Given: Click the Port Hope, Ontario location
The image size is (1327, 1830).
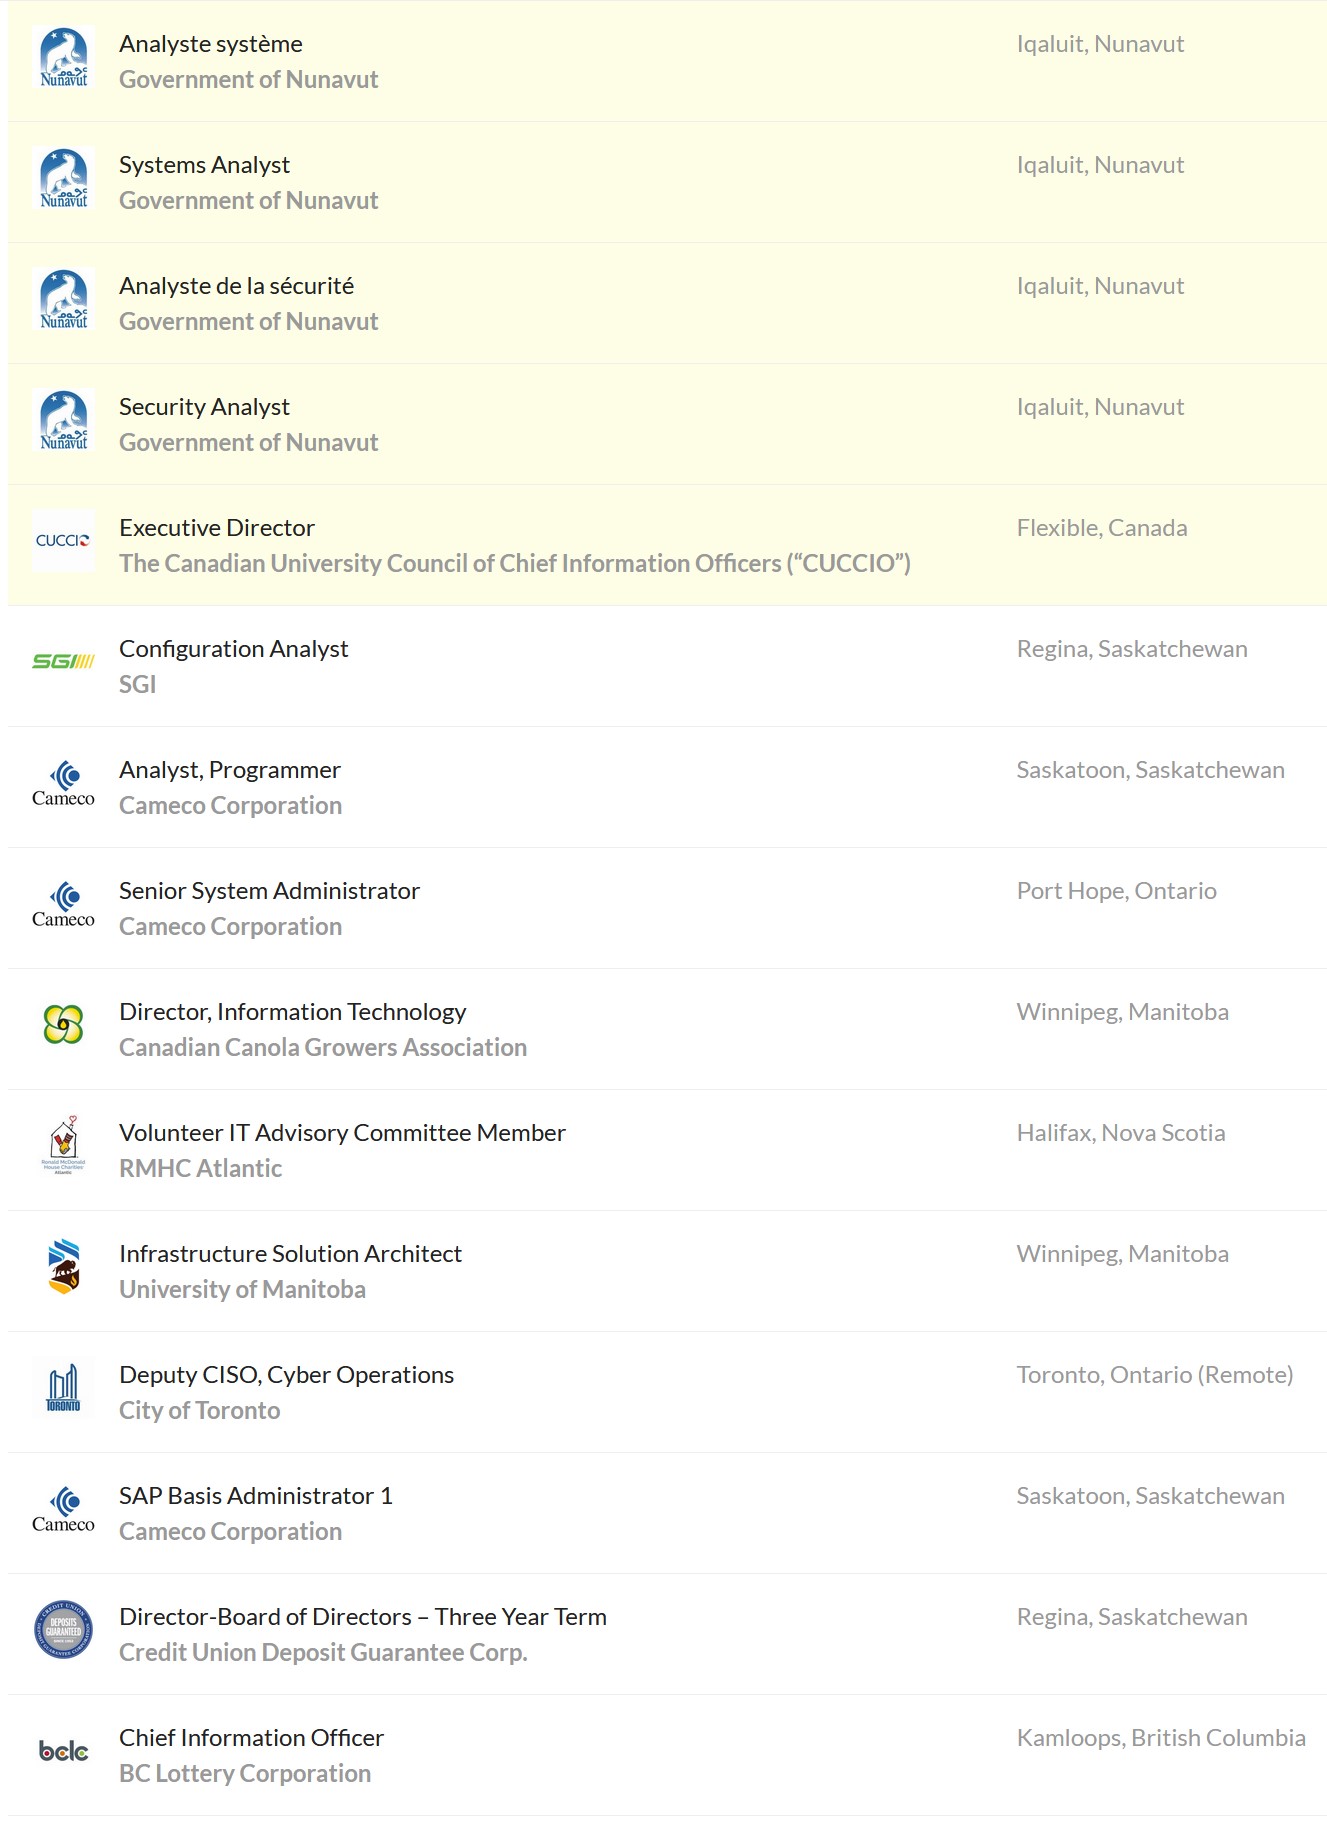Looking at the screenshot, I should pyautogui.click(x=1117, y=891).
